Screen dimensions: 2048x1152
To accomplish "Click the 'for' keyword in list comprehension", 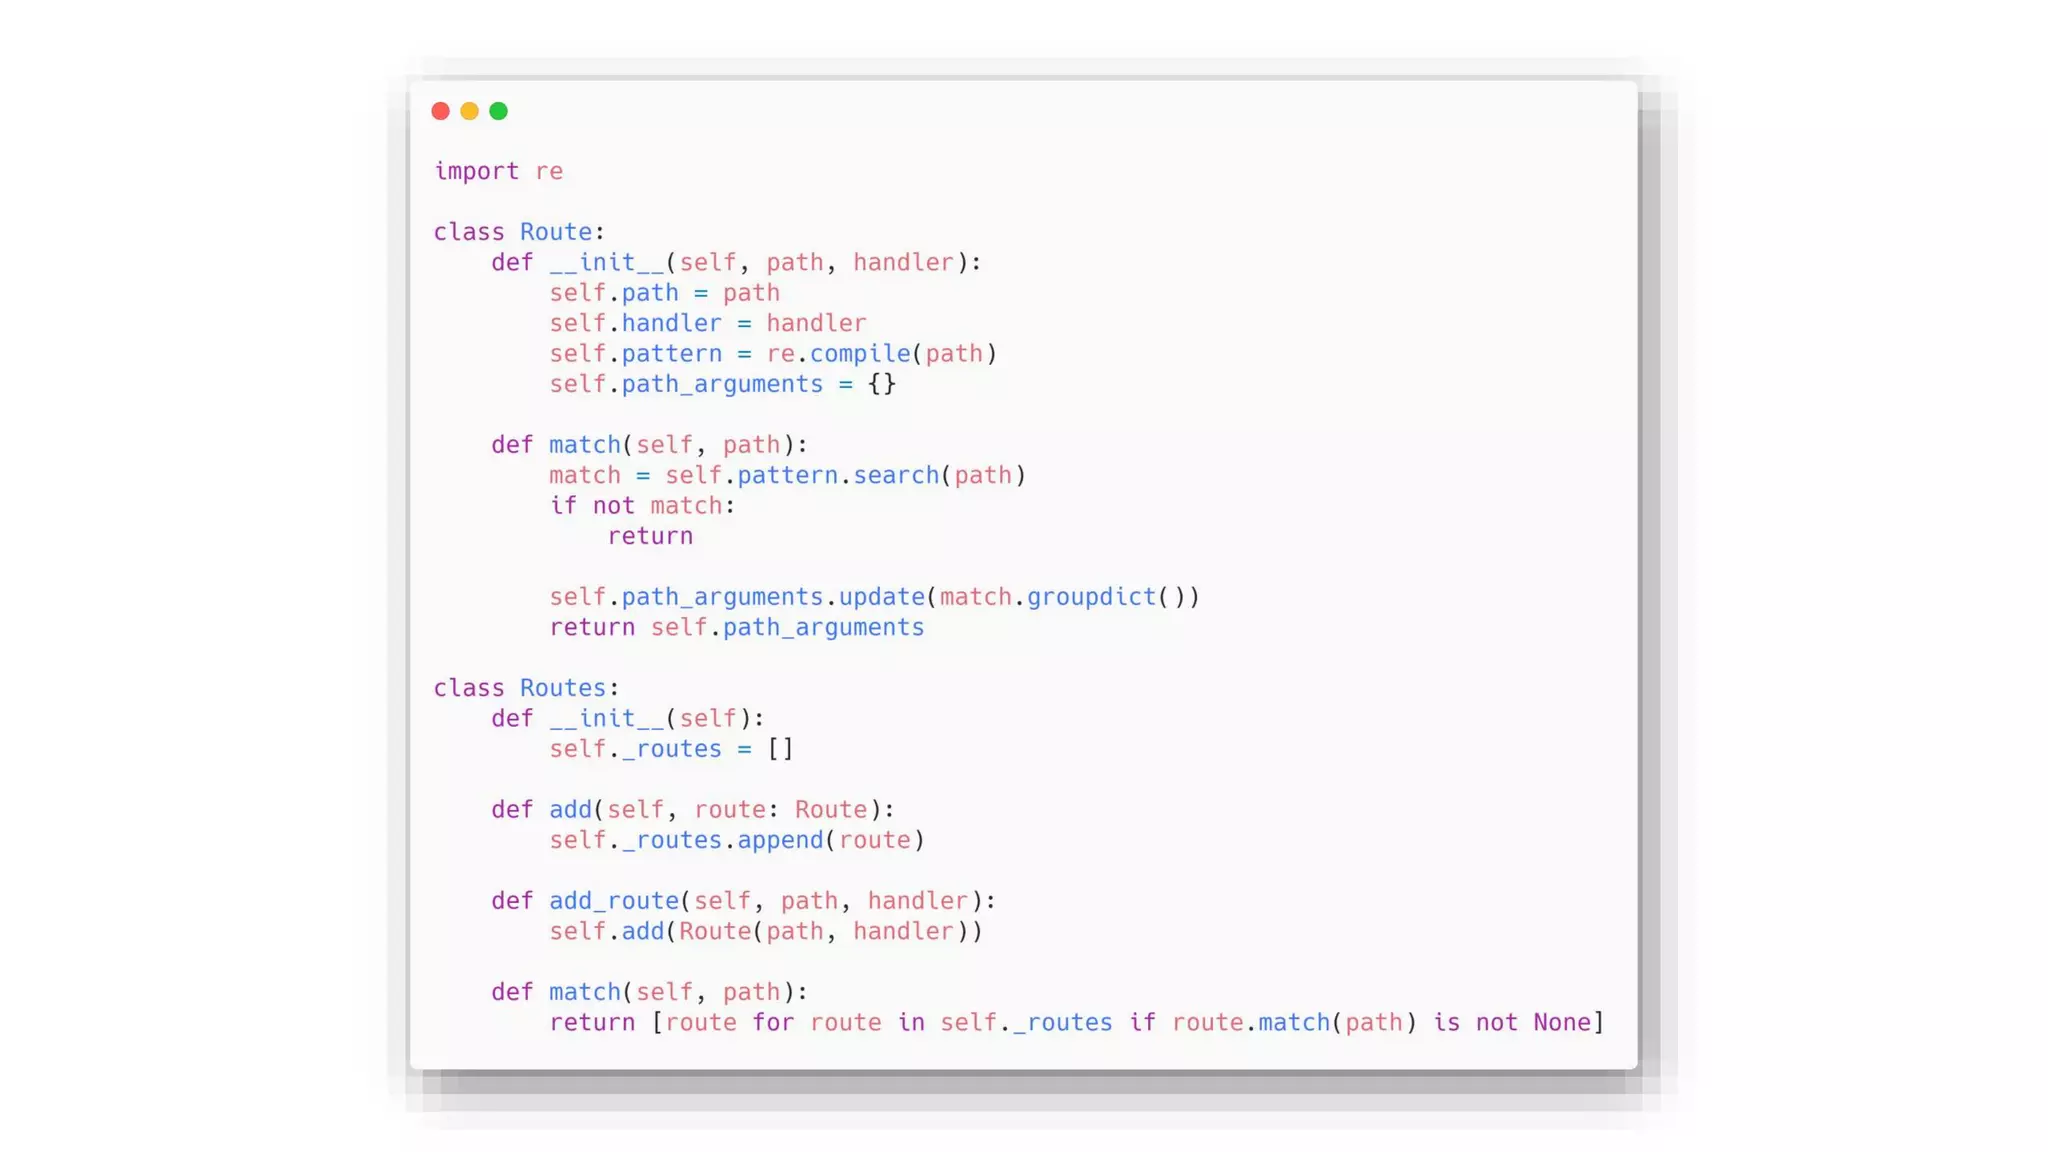I will click(x=773, y=1022).
